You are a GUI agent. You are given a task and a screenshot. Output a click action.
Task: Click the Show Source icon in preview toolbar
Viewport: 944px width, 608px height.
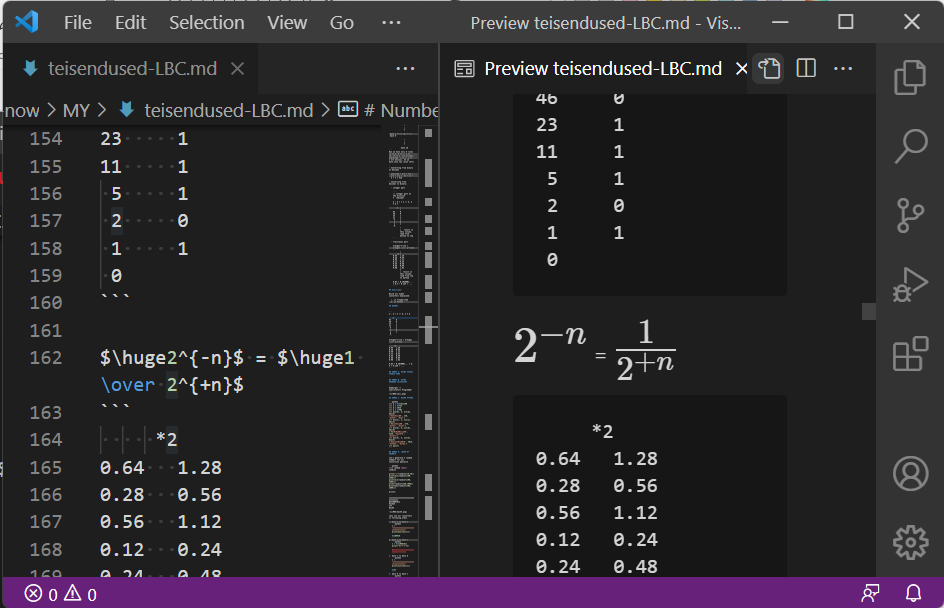[x=769, y=69]
